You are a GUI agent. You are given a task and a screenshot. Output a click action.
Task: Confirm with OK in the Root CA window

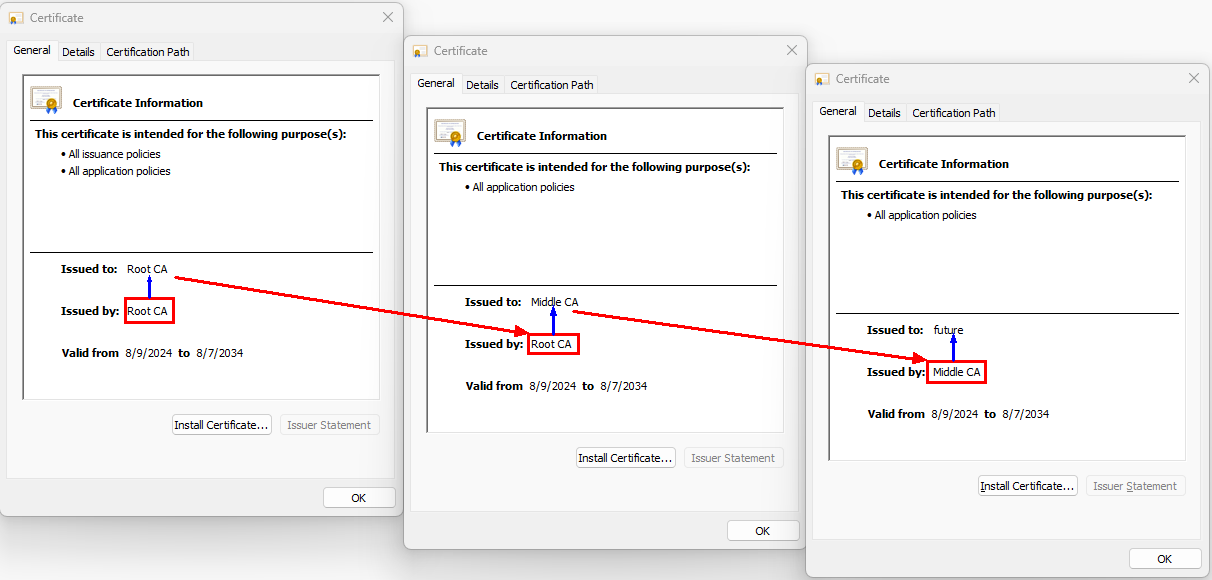click(x=359, y=497)
